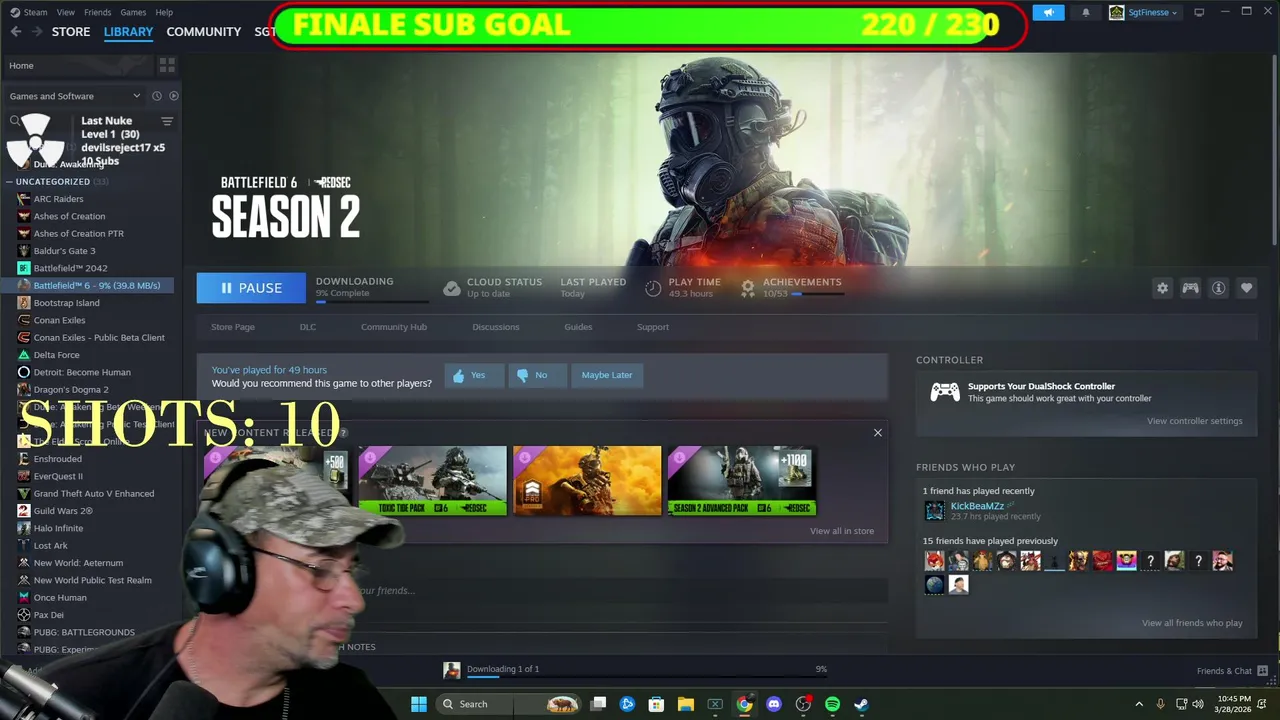1280x720 pixels.
Task: Open Chrome from the taskbar
Action: click(x=744, y=704)
